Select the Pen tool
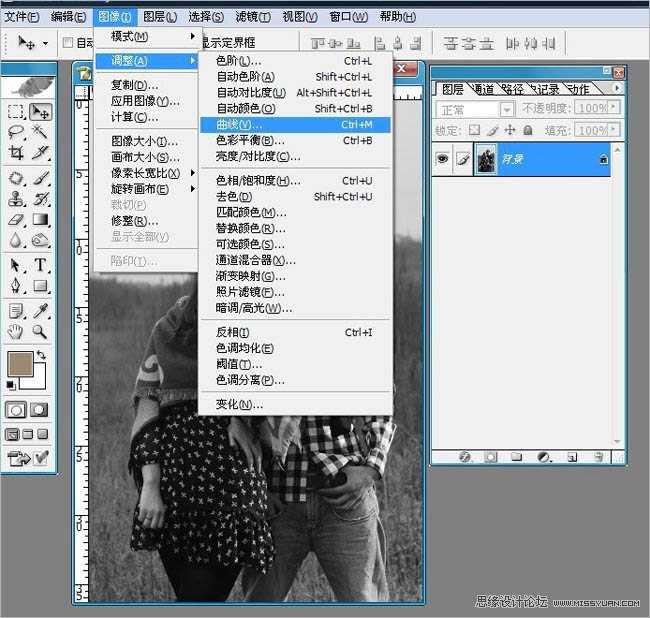The height and width of the screenshot is (618, 650). tap(16, 286)
